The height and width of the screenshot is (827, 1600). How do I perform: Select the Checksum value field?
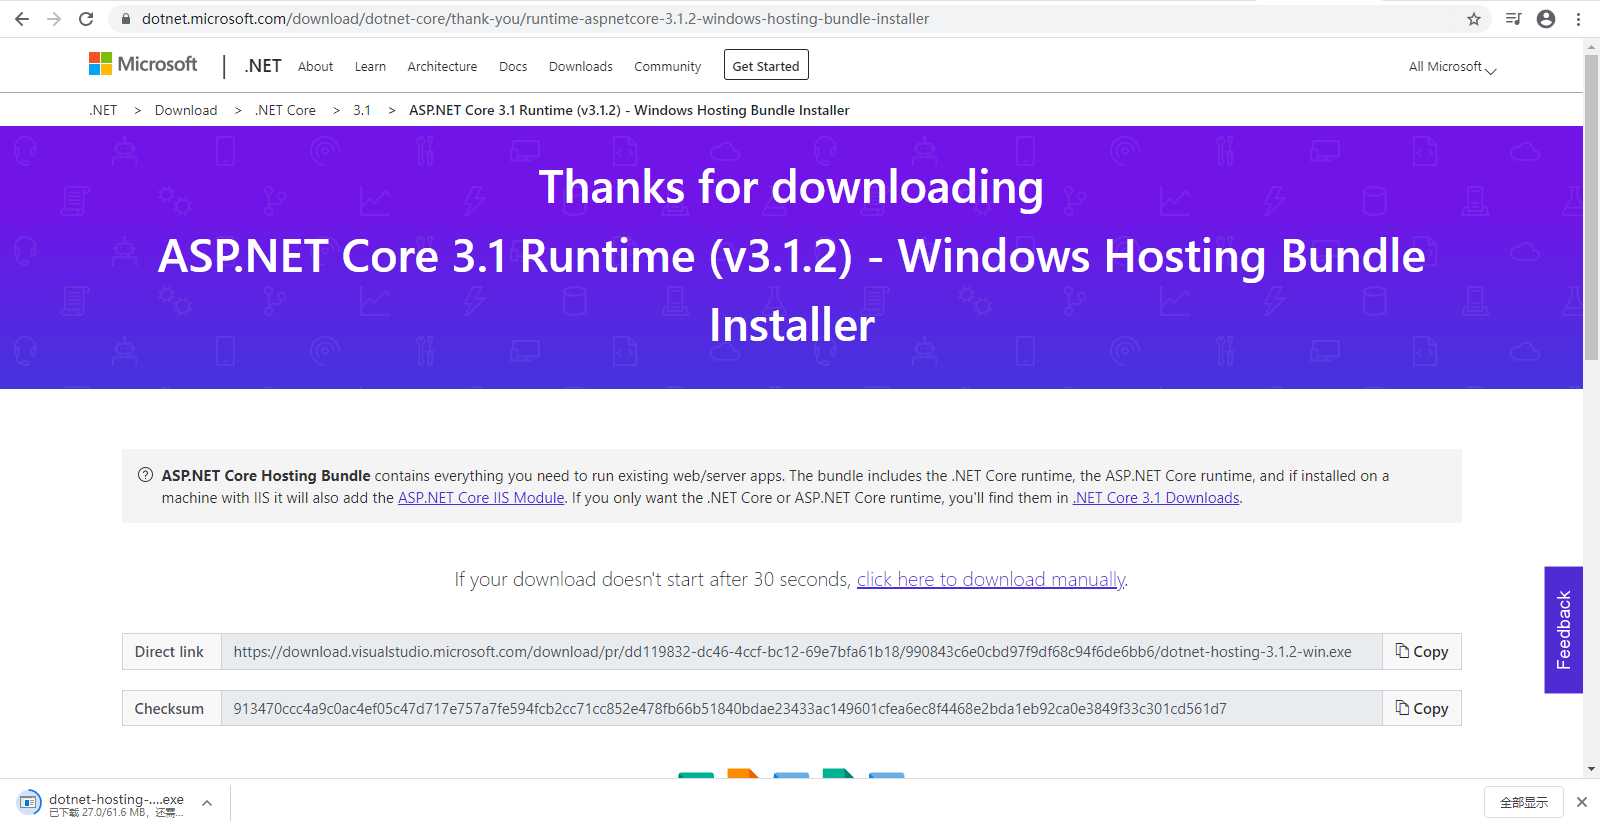[x=801, y=709]
